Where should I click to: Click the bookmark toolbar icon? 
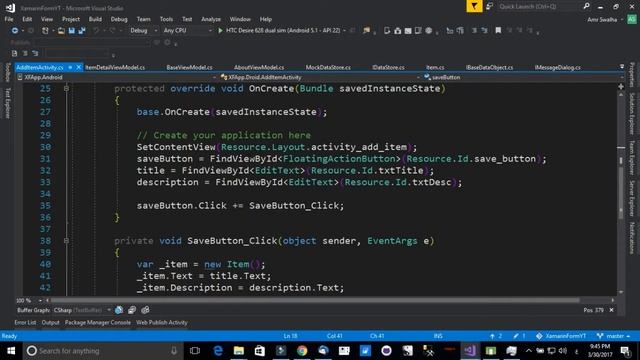tap(498, 31)
